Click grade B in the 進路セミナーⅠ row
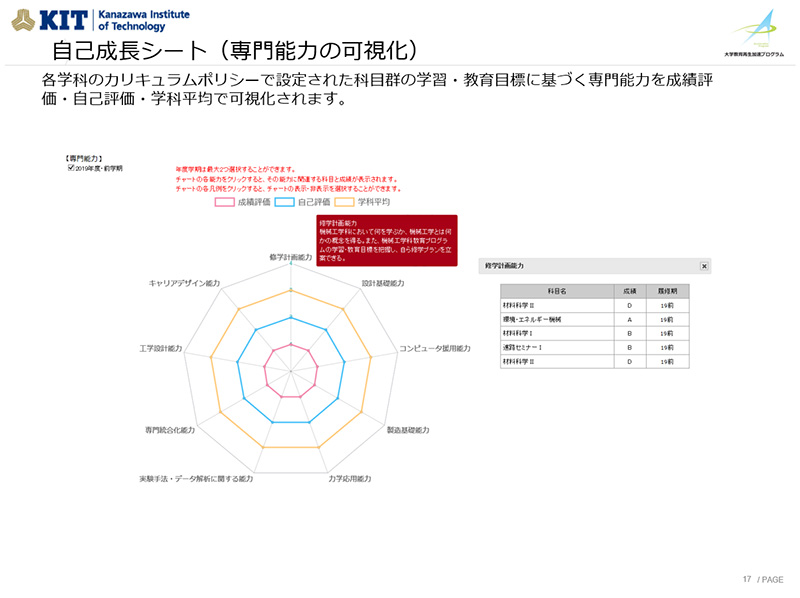 630,347
